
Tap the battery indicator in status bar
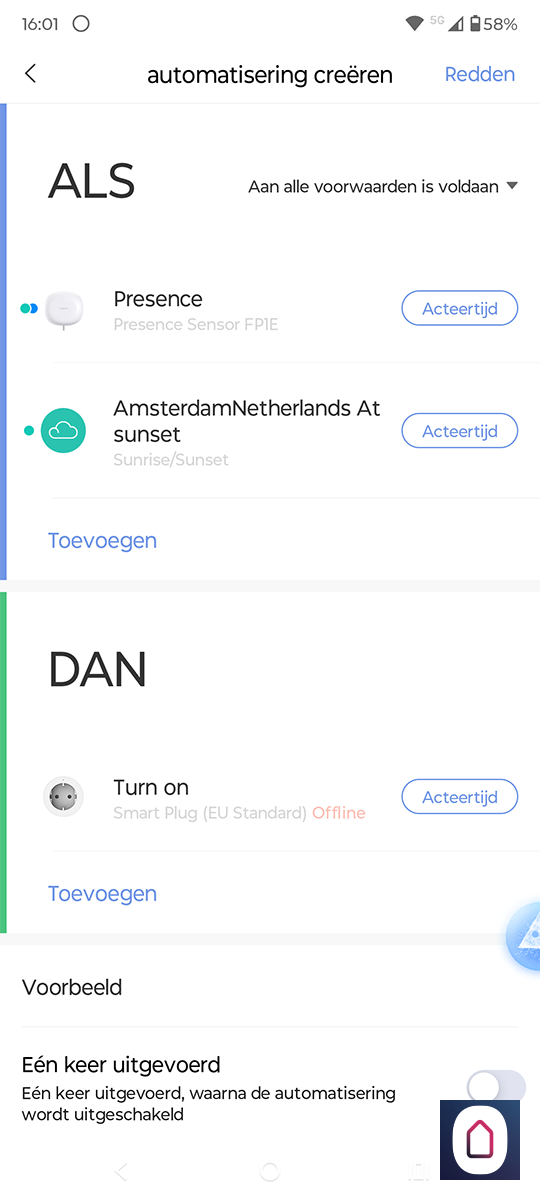[475, 24]
